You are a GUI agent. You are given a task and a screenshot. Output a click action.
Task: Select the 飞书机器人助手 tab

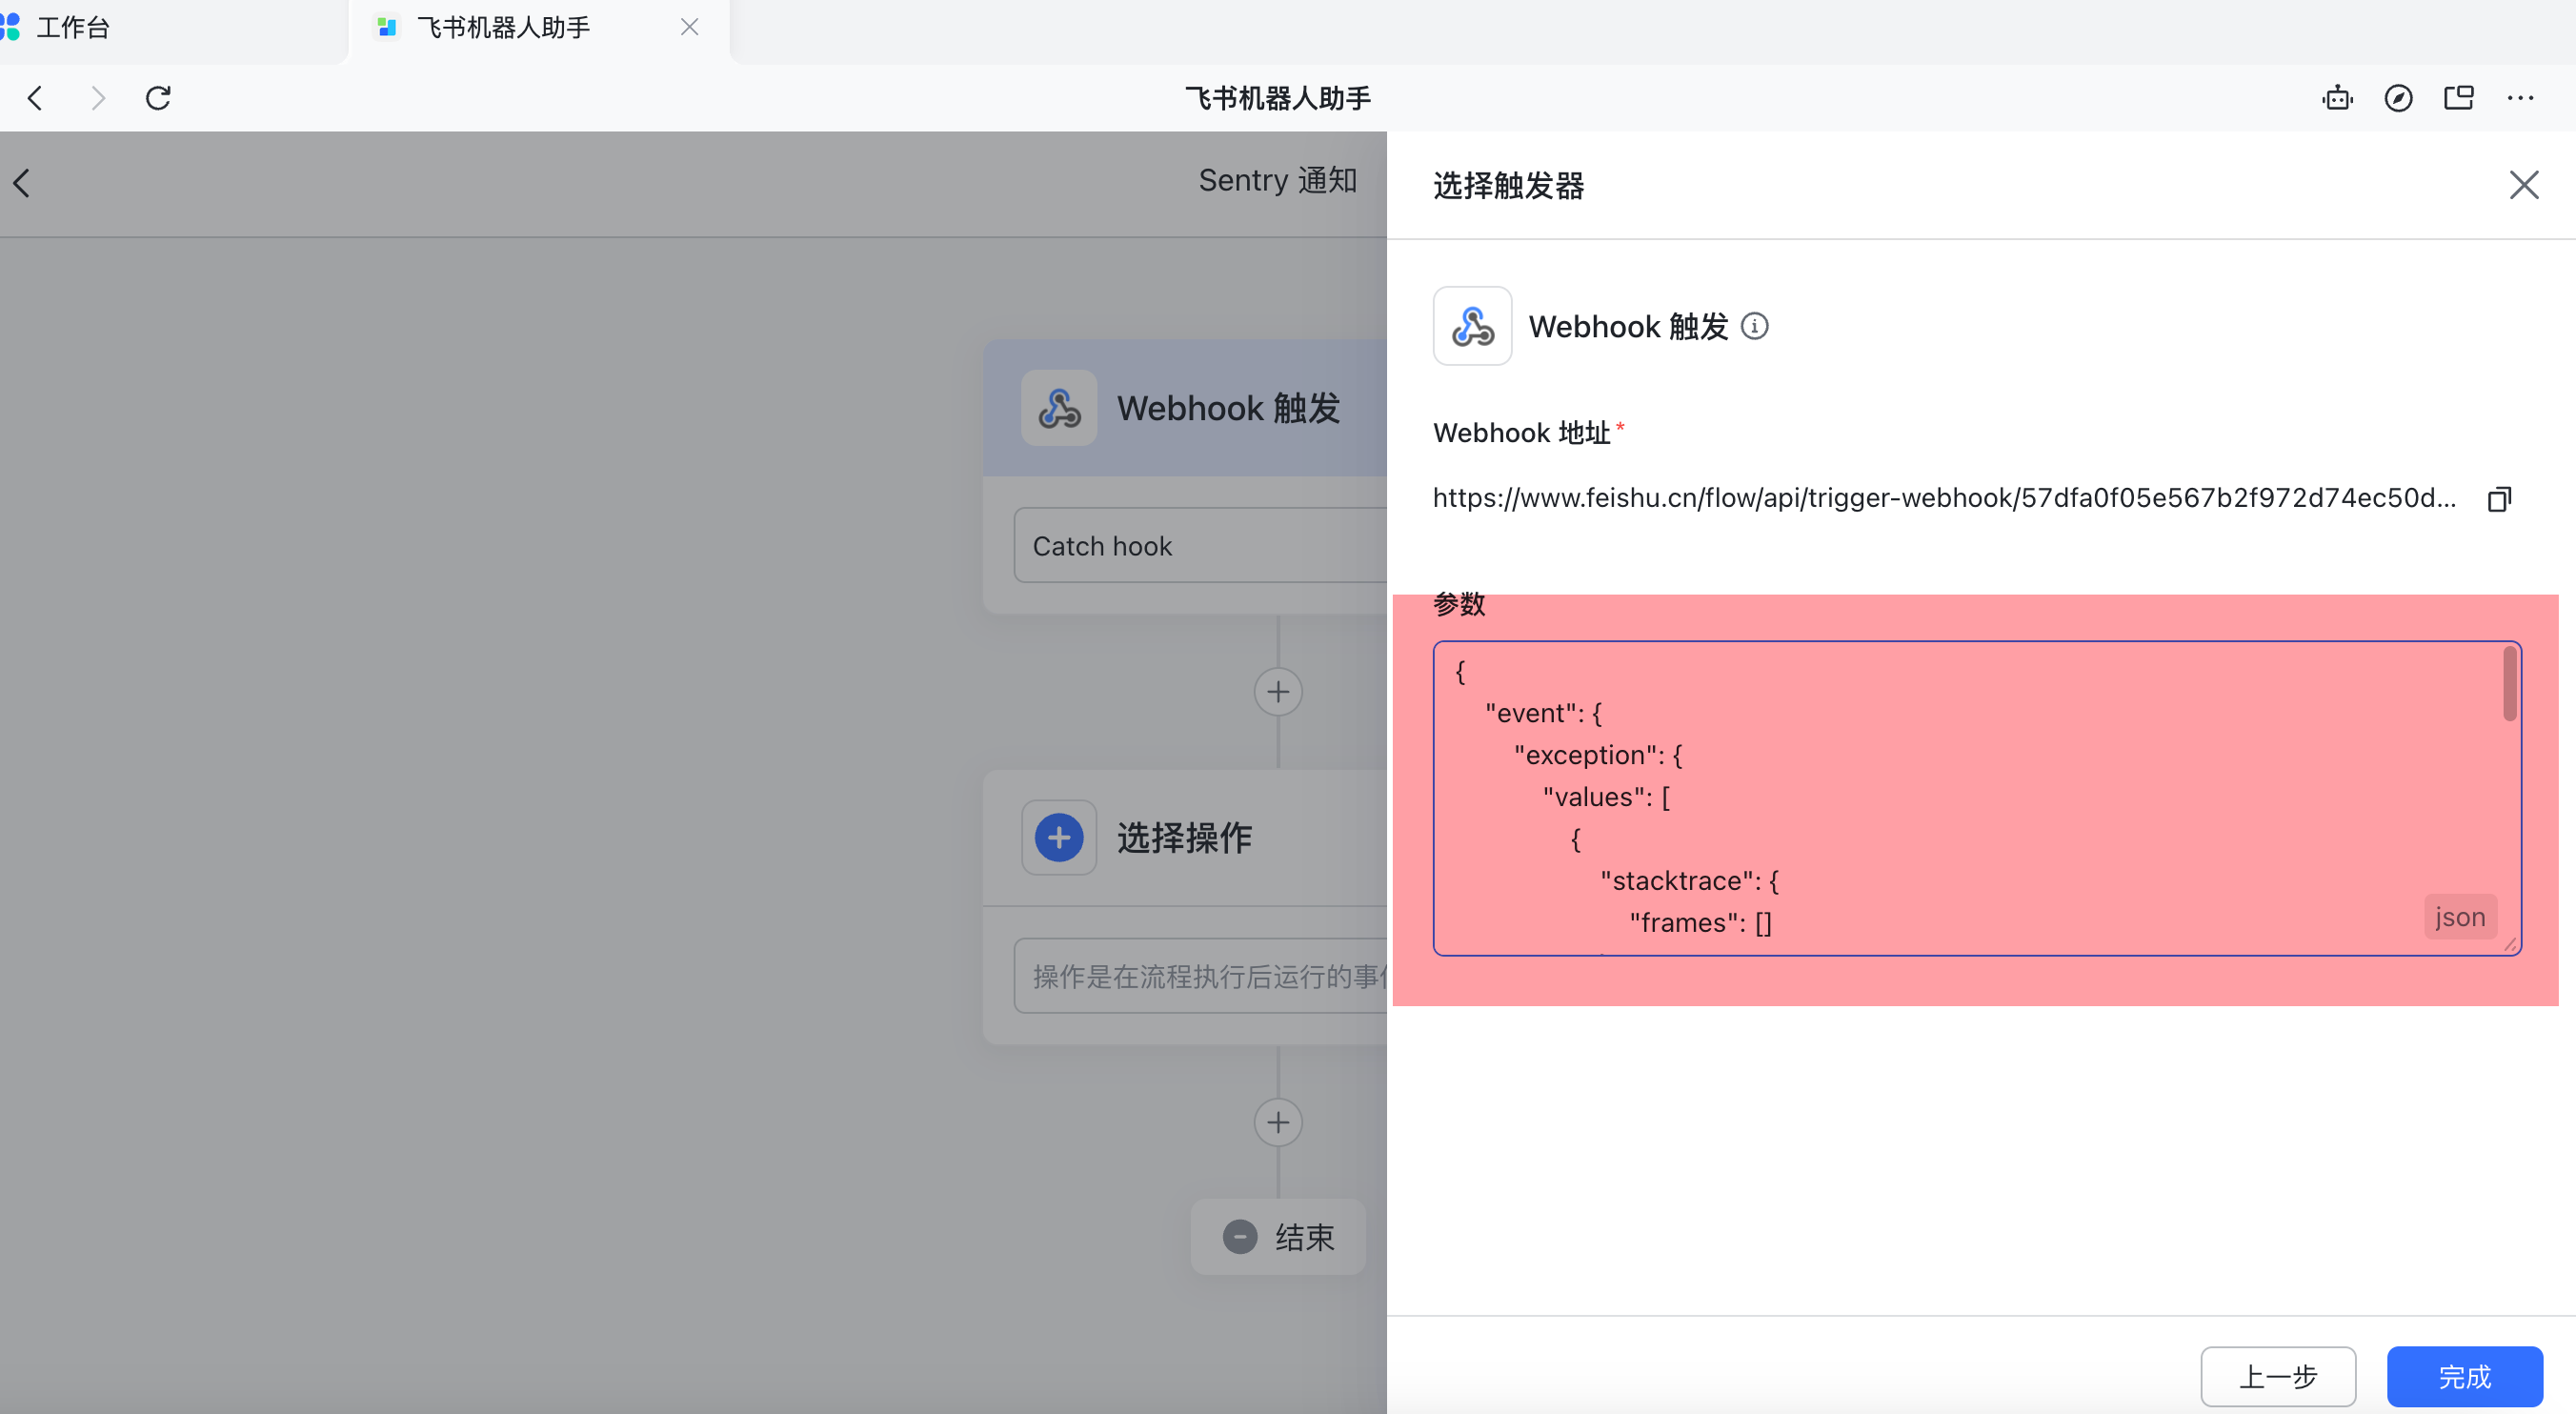pos(503,27)
